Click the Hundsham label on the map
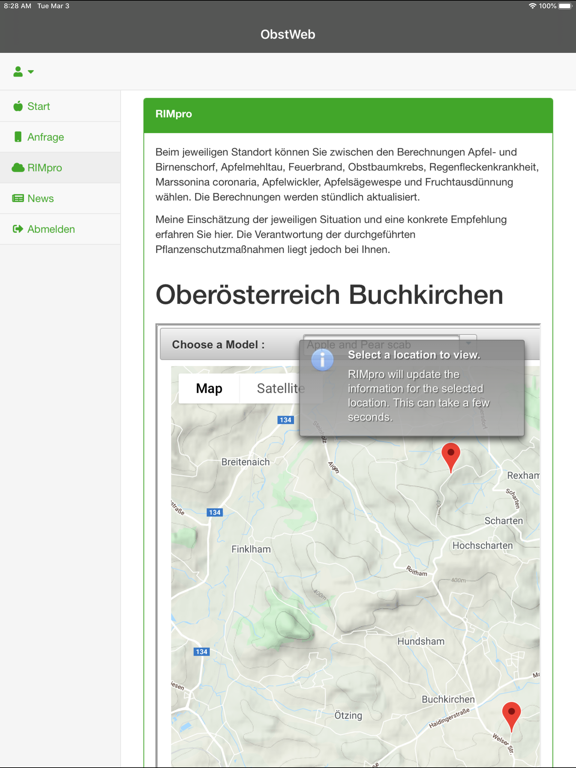Image resolution: width=576 pixels, height=768 pixels. pyautogui.click(x=421, y=641)
